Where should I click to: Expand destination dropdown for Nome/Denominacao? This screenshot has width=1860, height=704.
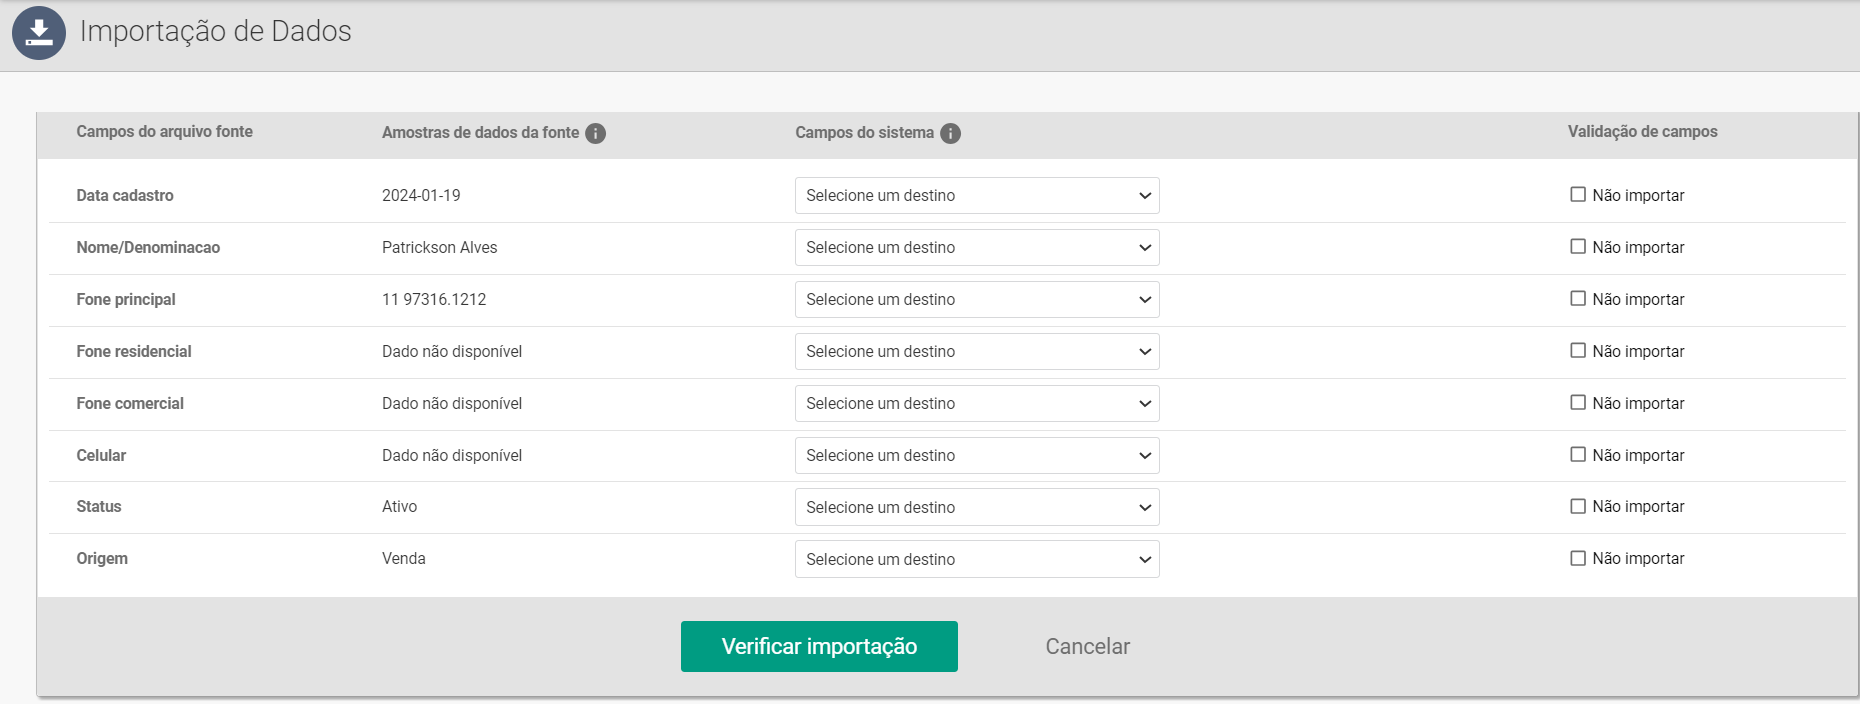click(x=976, y=248)
